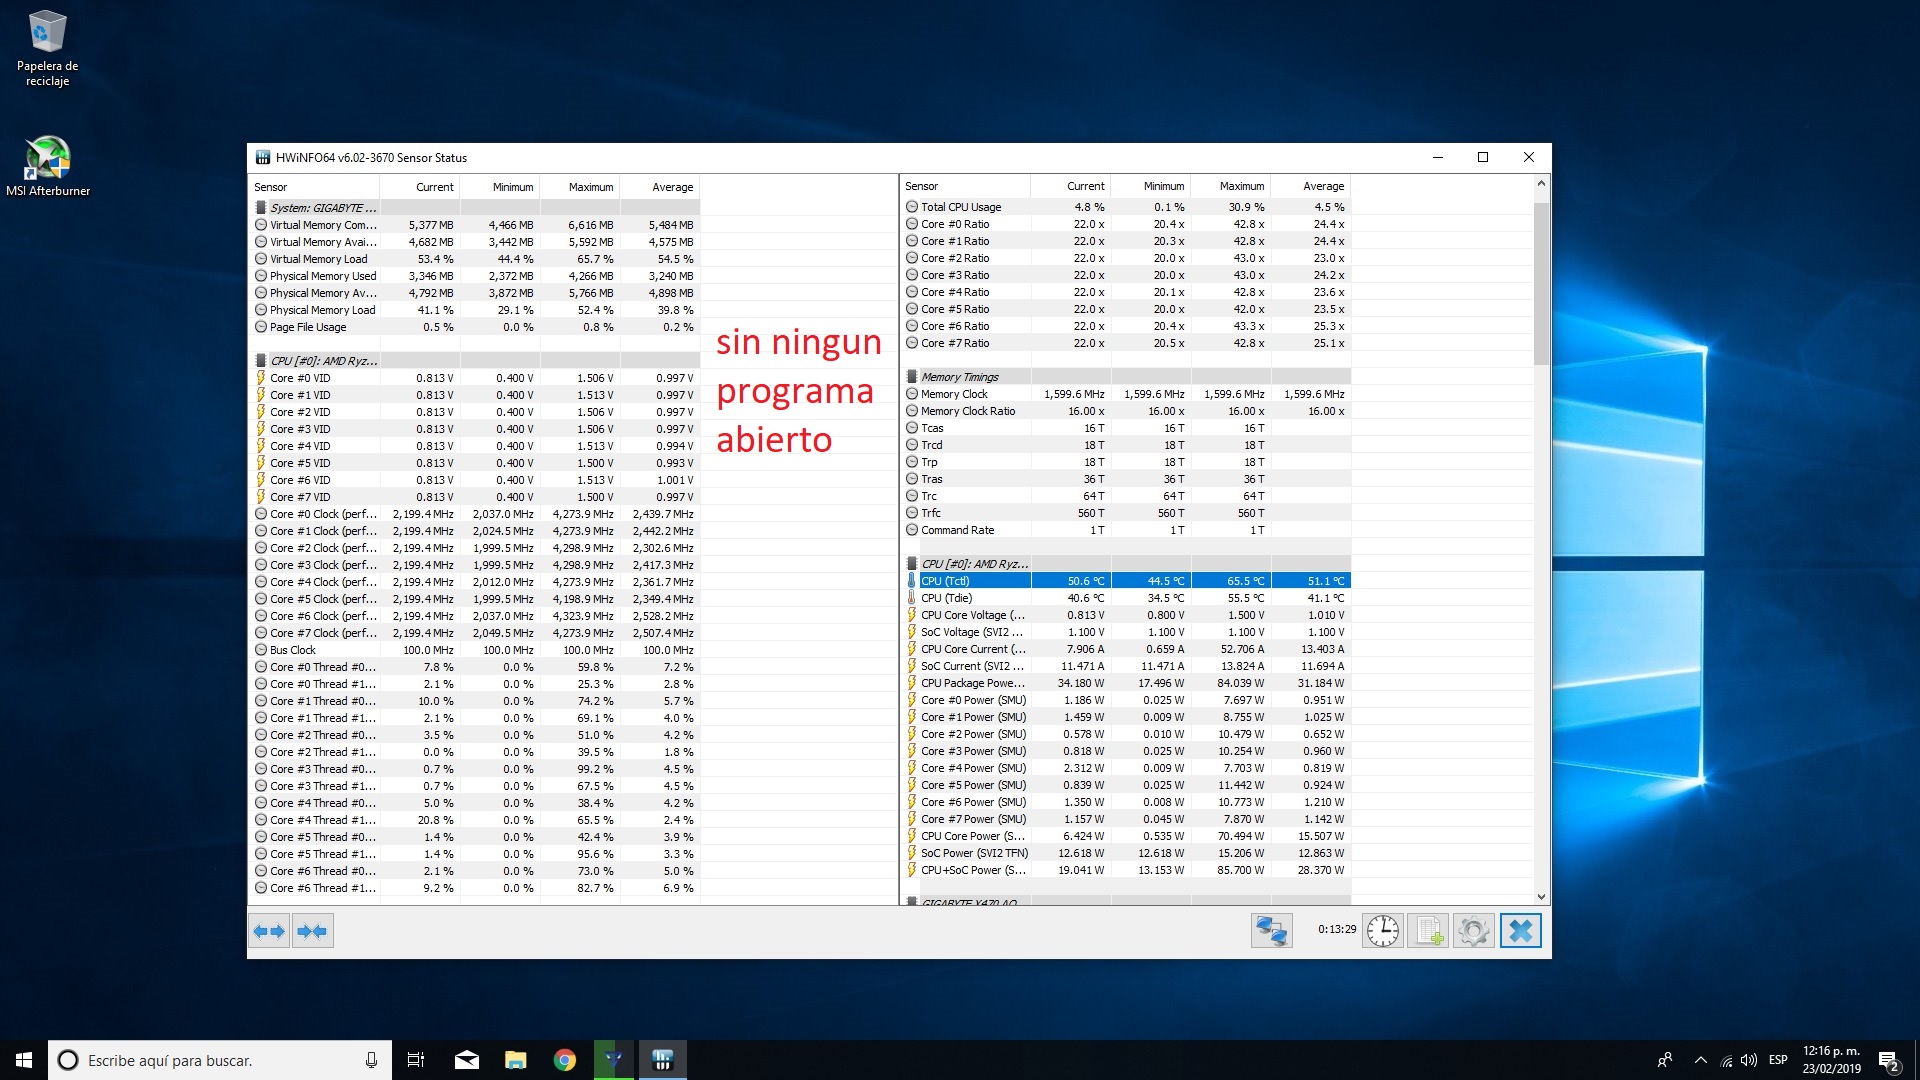The height and width of the screenshot is (1080, 1920).
Task: Open the Windows Start menu
Action: 24,1060
